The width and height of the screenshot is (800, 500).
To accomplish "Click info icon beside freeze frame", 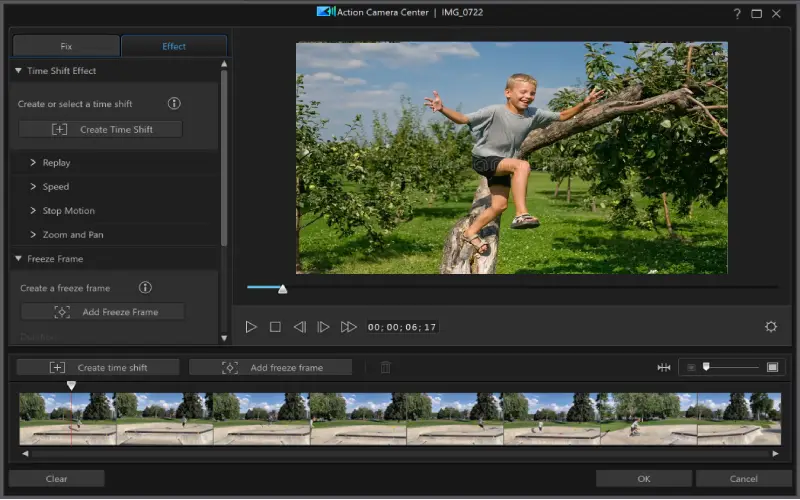I will point(145,288).
